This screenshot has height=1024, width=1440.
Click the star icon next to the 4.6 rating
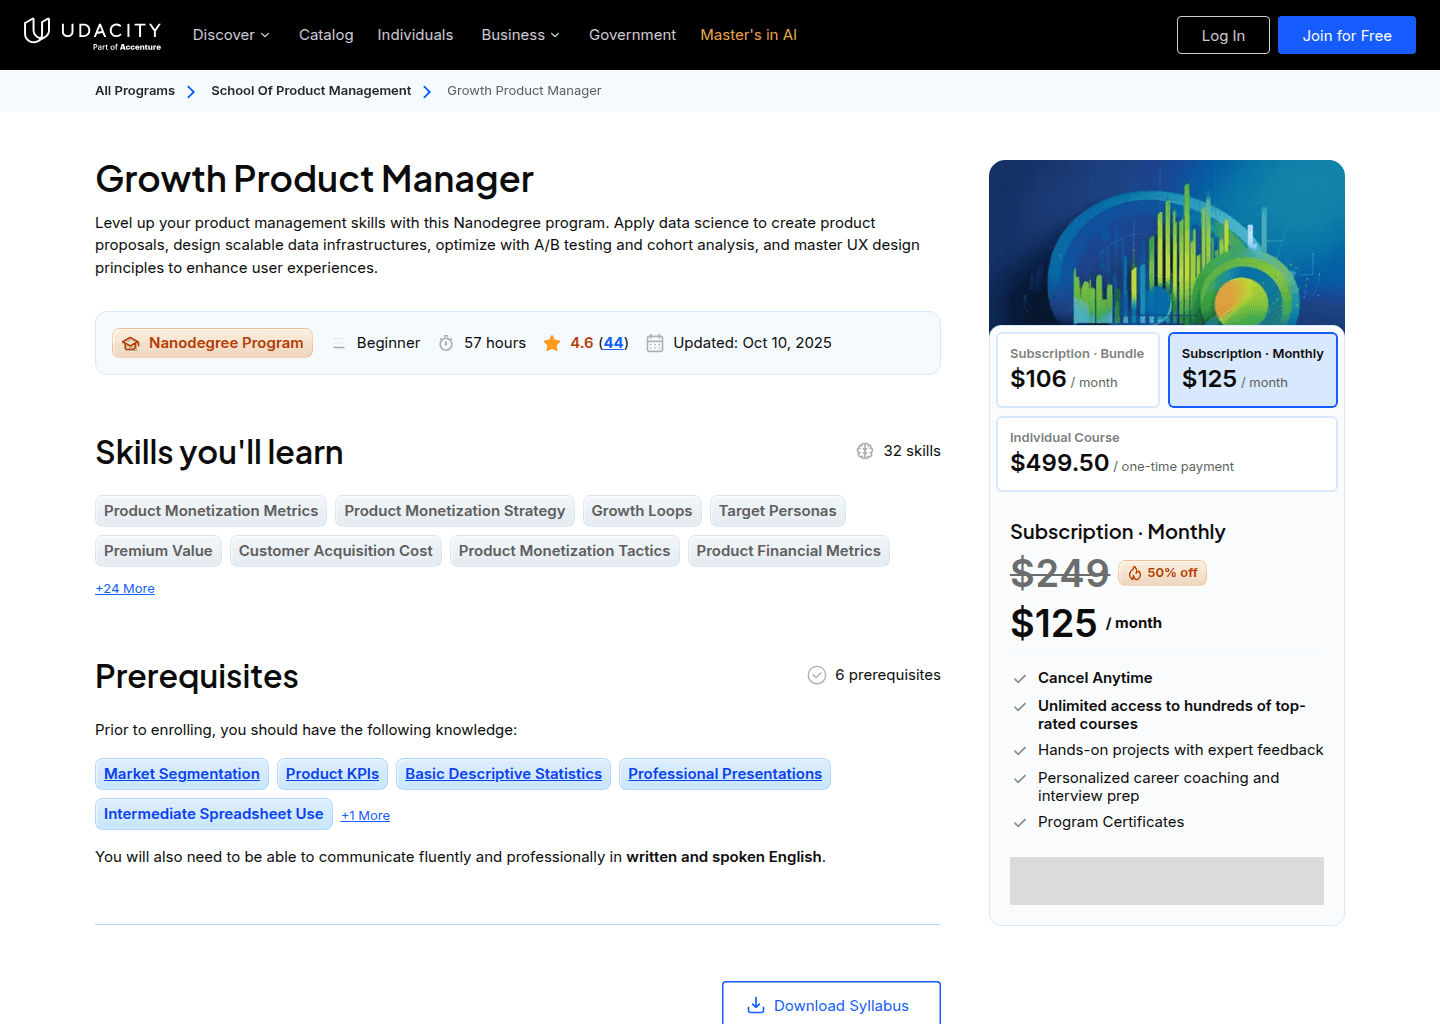coord(552,342)
